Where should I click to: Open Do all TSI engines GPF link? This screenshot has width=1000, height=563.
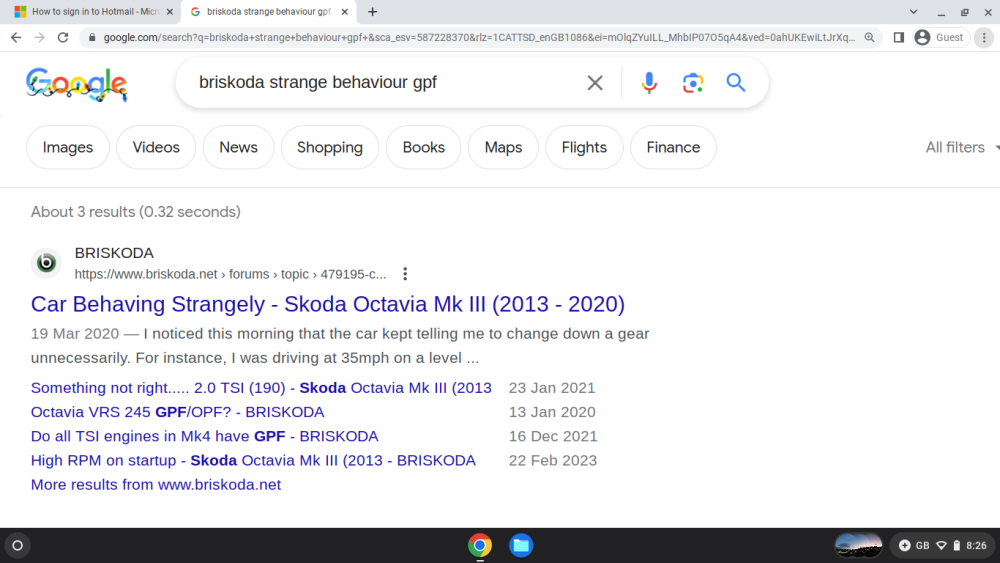click(x=205, y=436)
